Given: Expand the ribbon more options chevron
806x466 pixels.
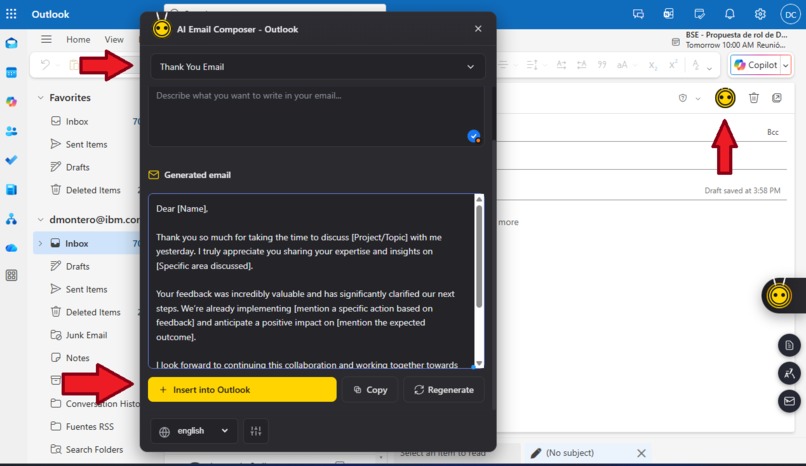Looking at the screenshot, I should pyautogui.click(x=709, y=68).
